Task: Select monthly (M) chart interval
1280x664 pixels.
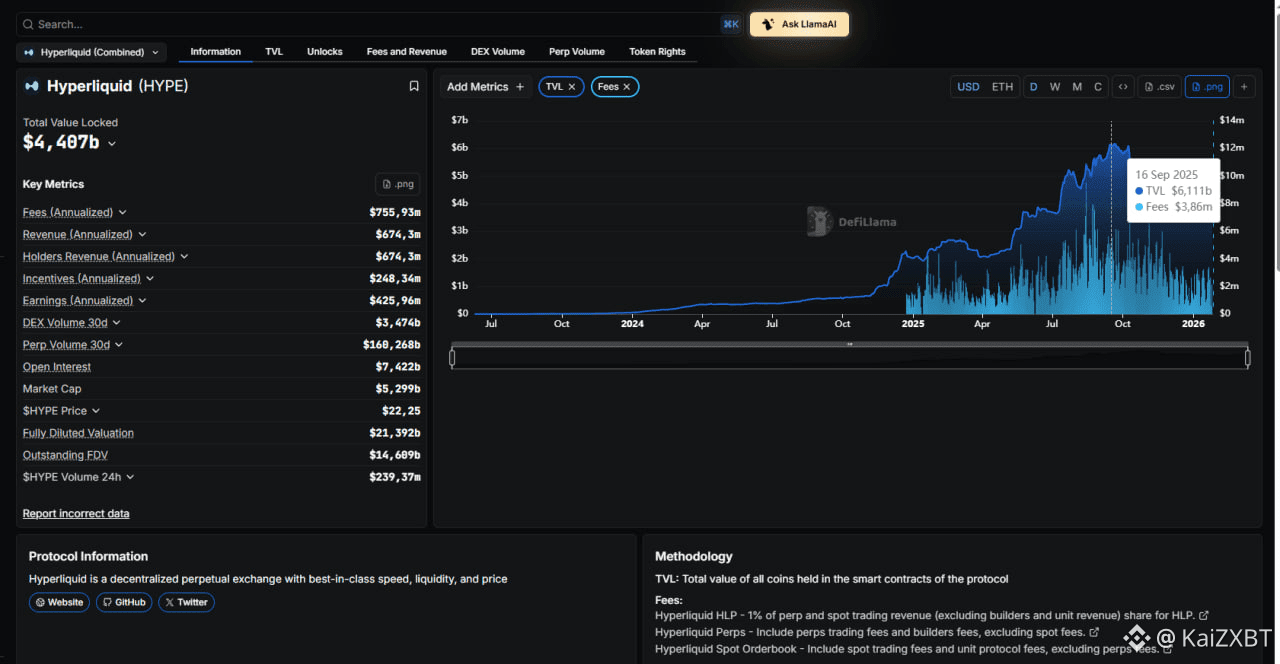Action: (1077, 87)
